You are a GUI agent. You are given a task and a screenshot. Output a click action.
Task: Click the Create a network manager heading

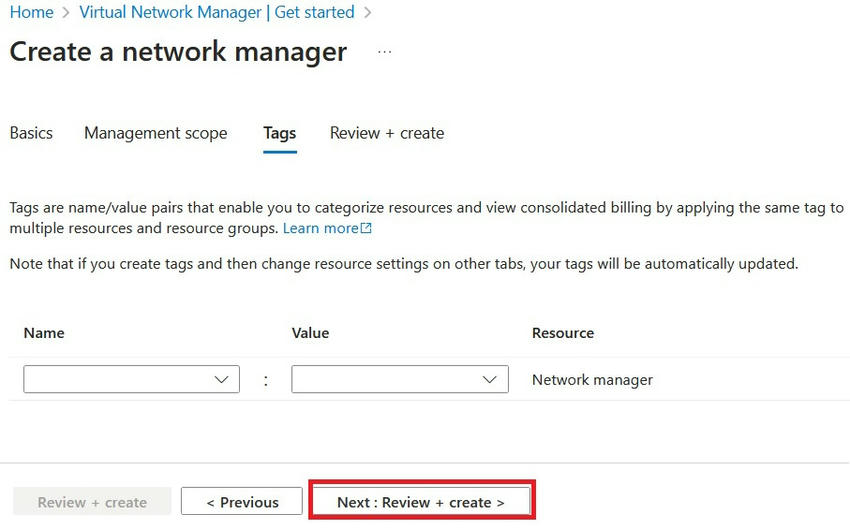[178, 52]
